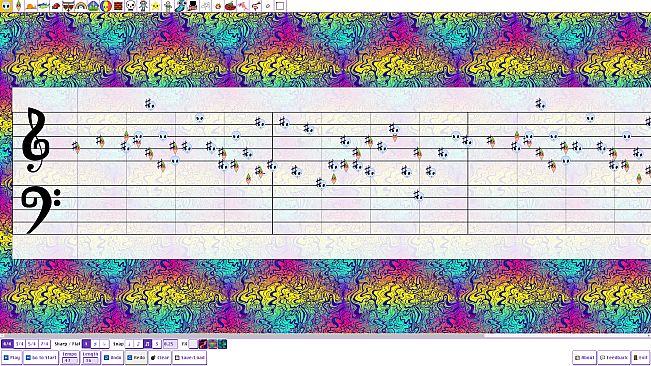The image size is (651, 366).
Task: Pick the green house instrument
Action: coord(93,6)
